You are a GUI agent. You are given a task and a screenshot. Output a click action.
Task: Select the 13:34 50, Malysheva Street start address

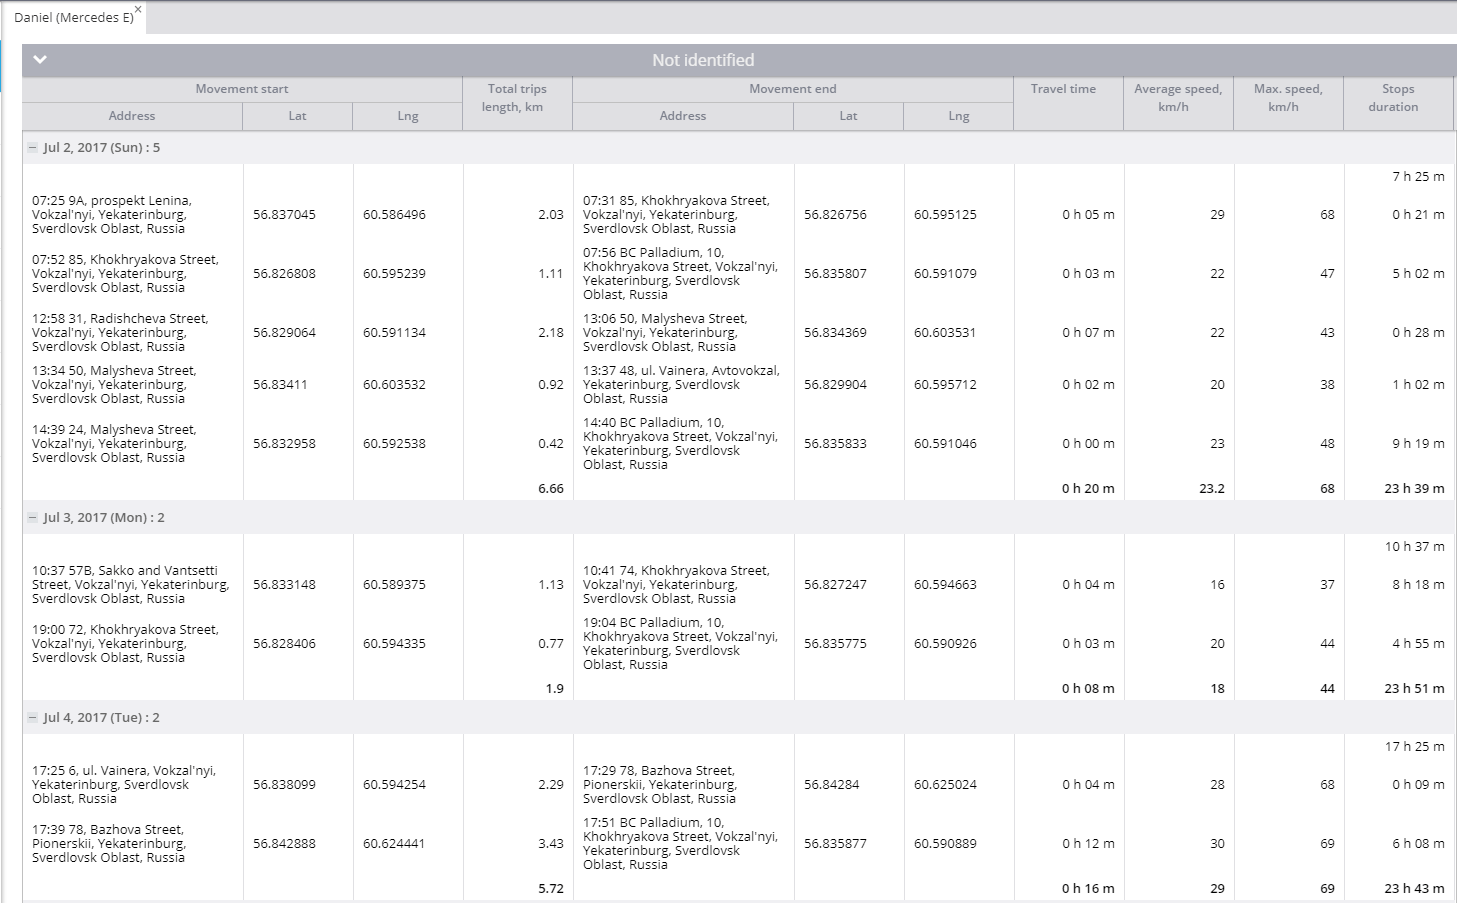pos(114,385)
